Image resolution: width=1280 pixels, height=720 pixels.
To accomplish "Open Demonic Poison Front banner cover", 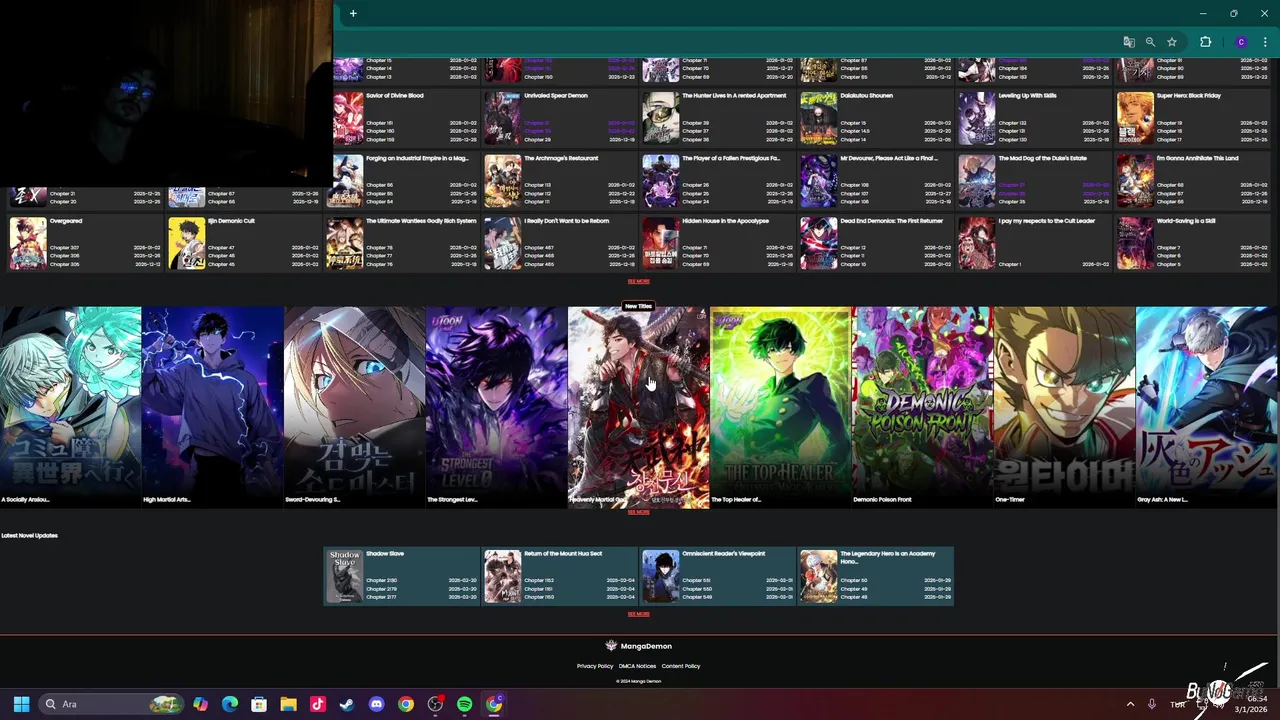I will 922,407.
